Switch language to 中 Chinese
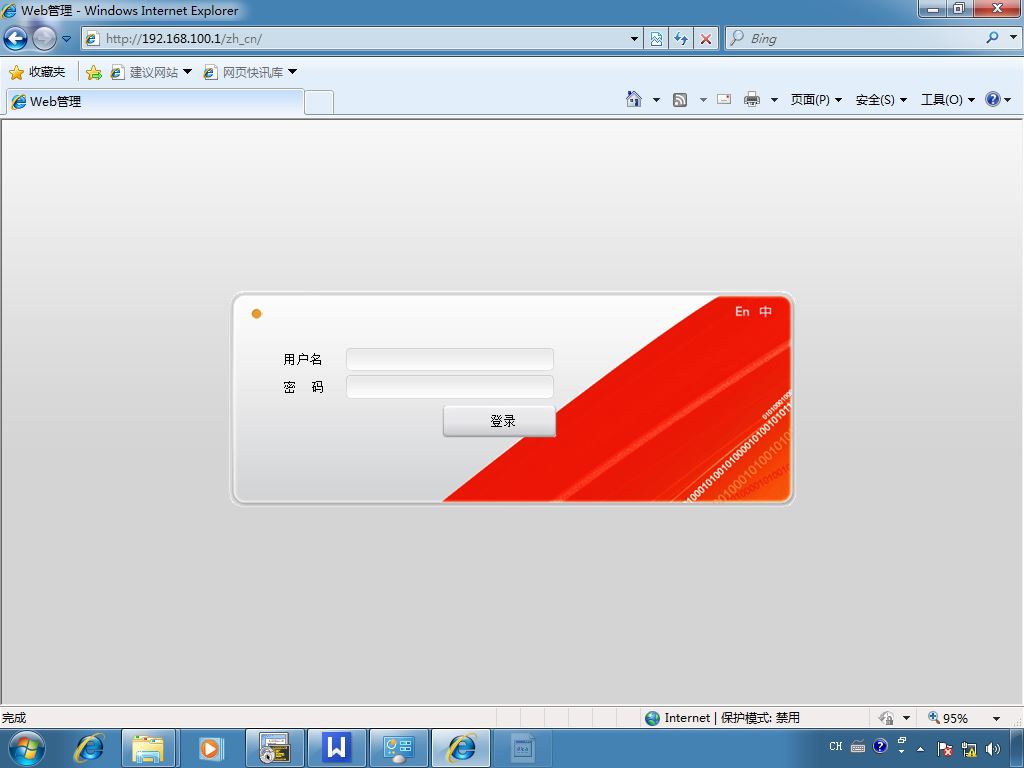 765,312
